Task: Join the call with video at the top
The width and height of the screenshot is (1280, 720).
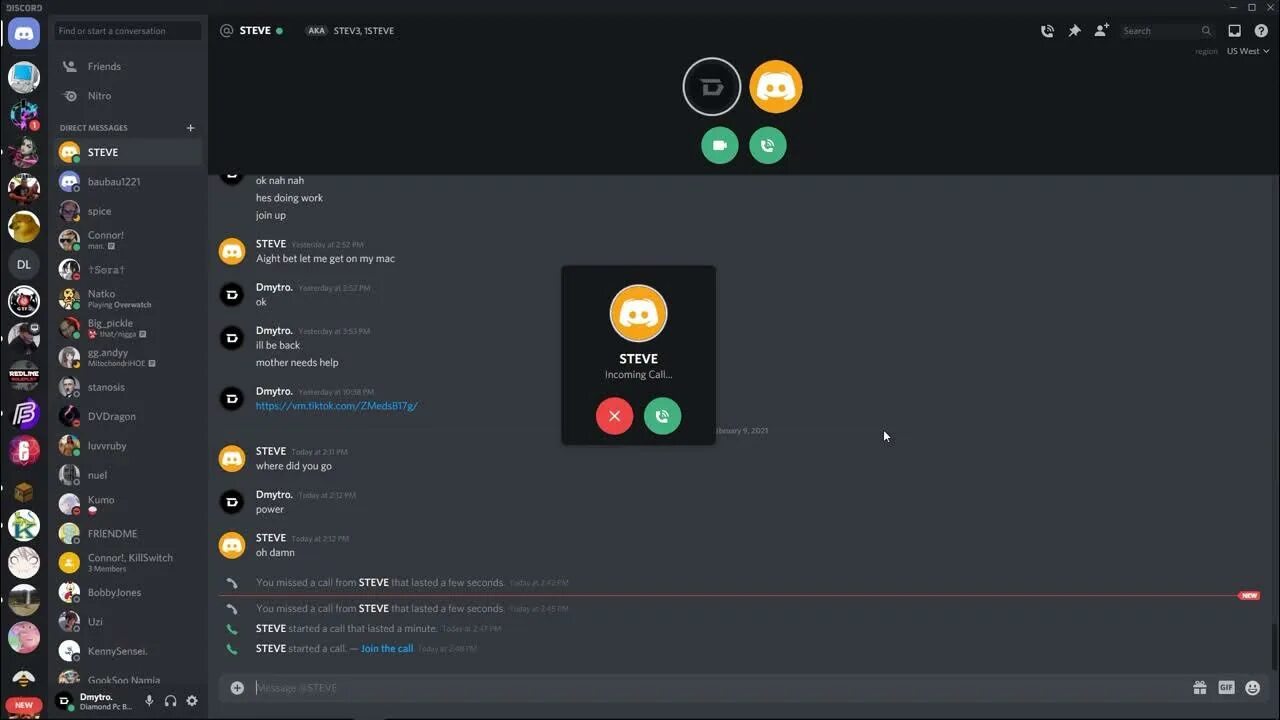Action: click(x=720, y=145)
